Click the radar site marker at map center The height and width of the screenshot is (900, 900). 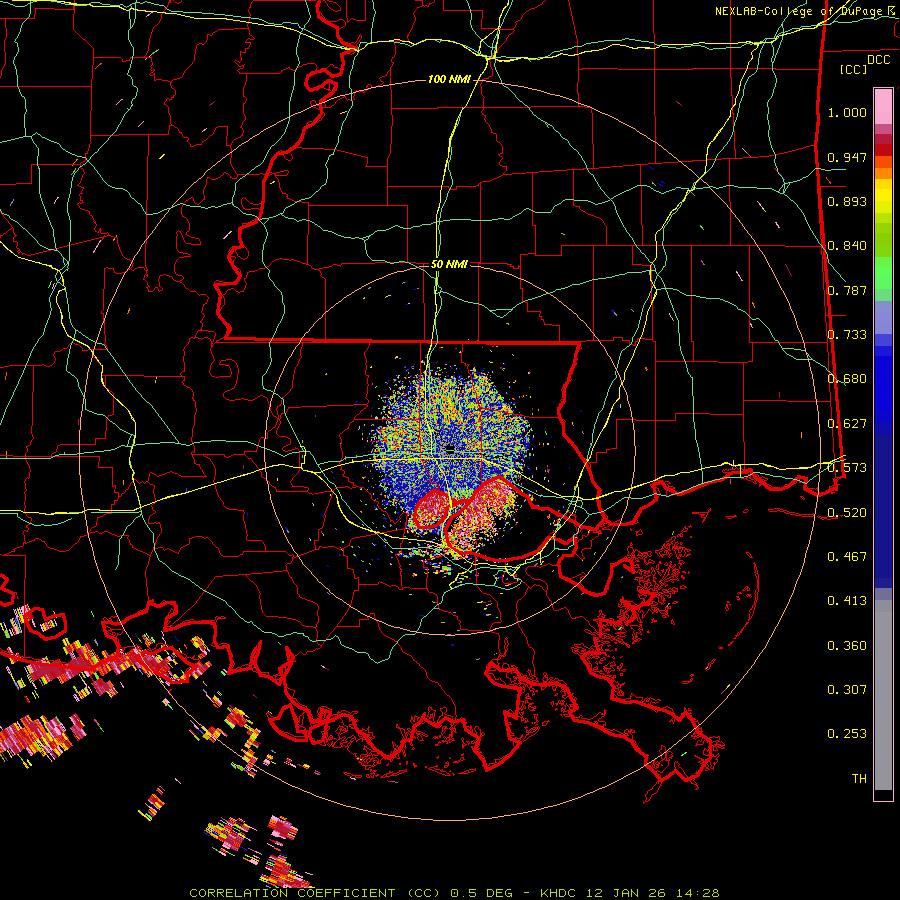pos(451,451)
